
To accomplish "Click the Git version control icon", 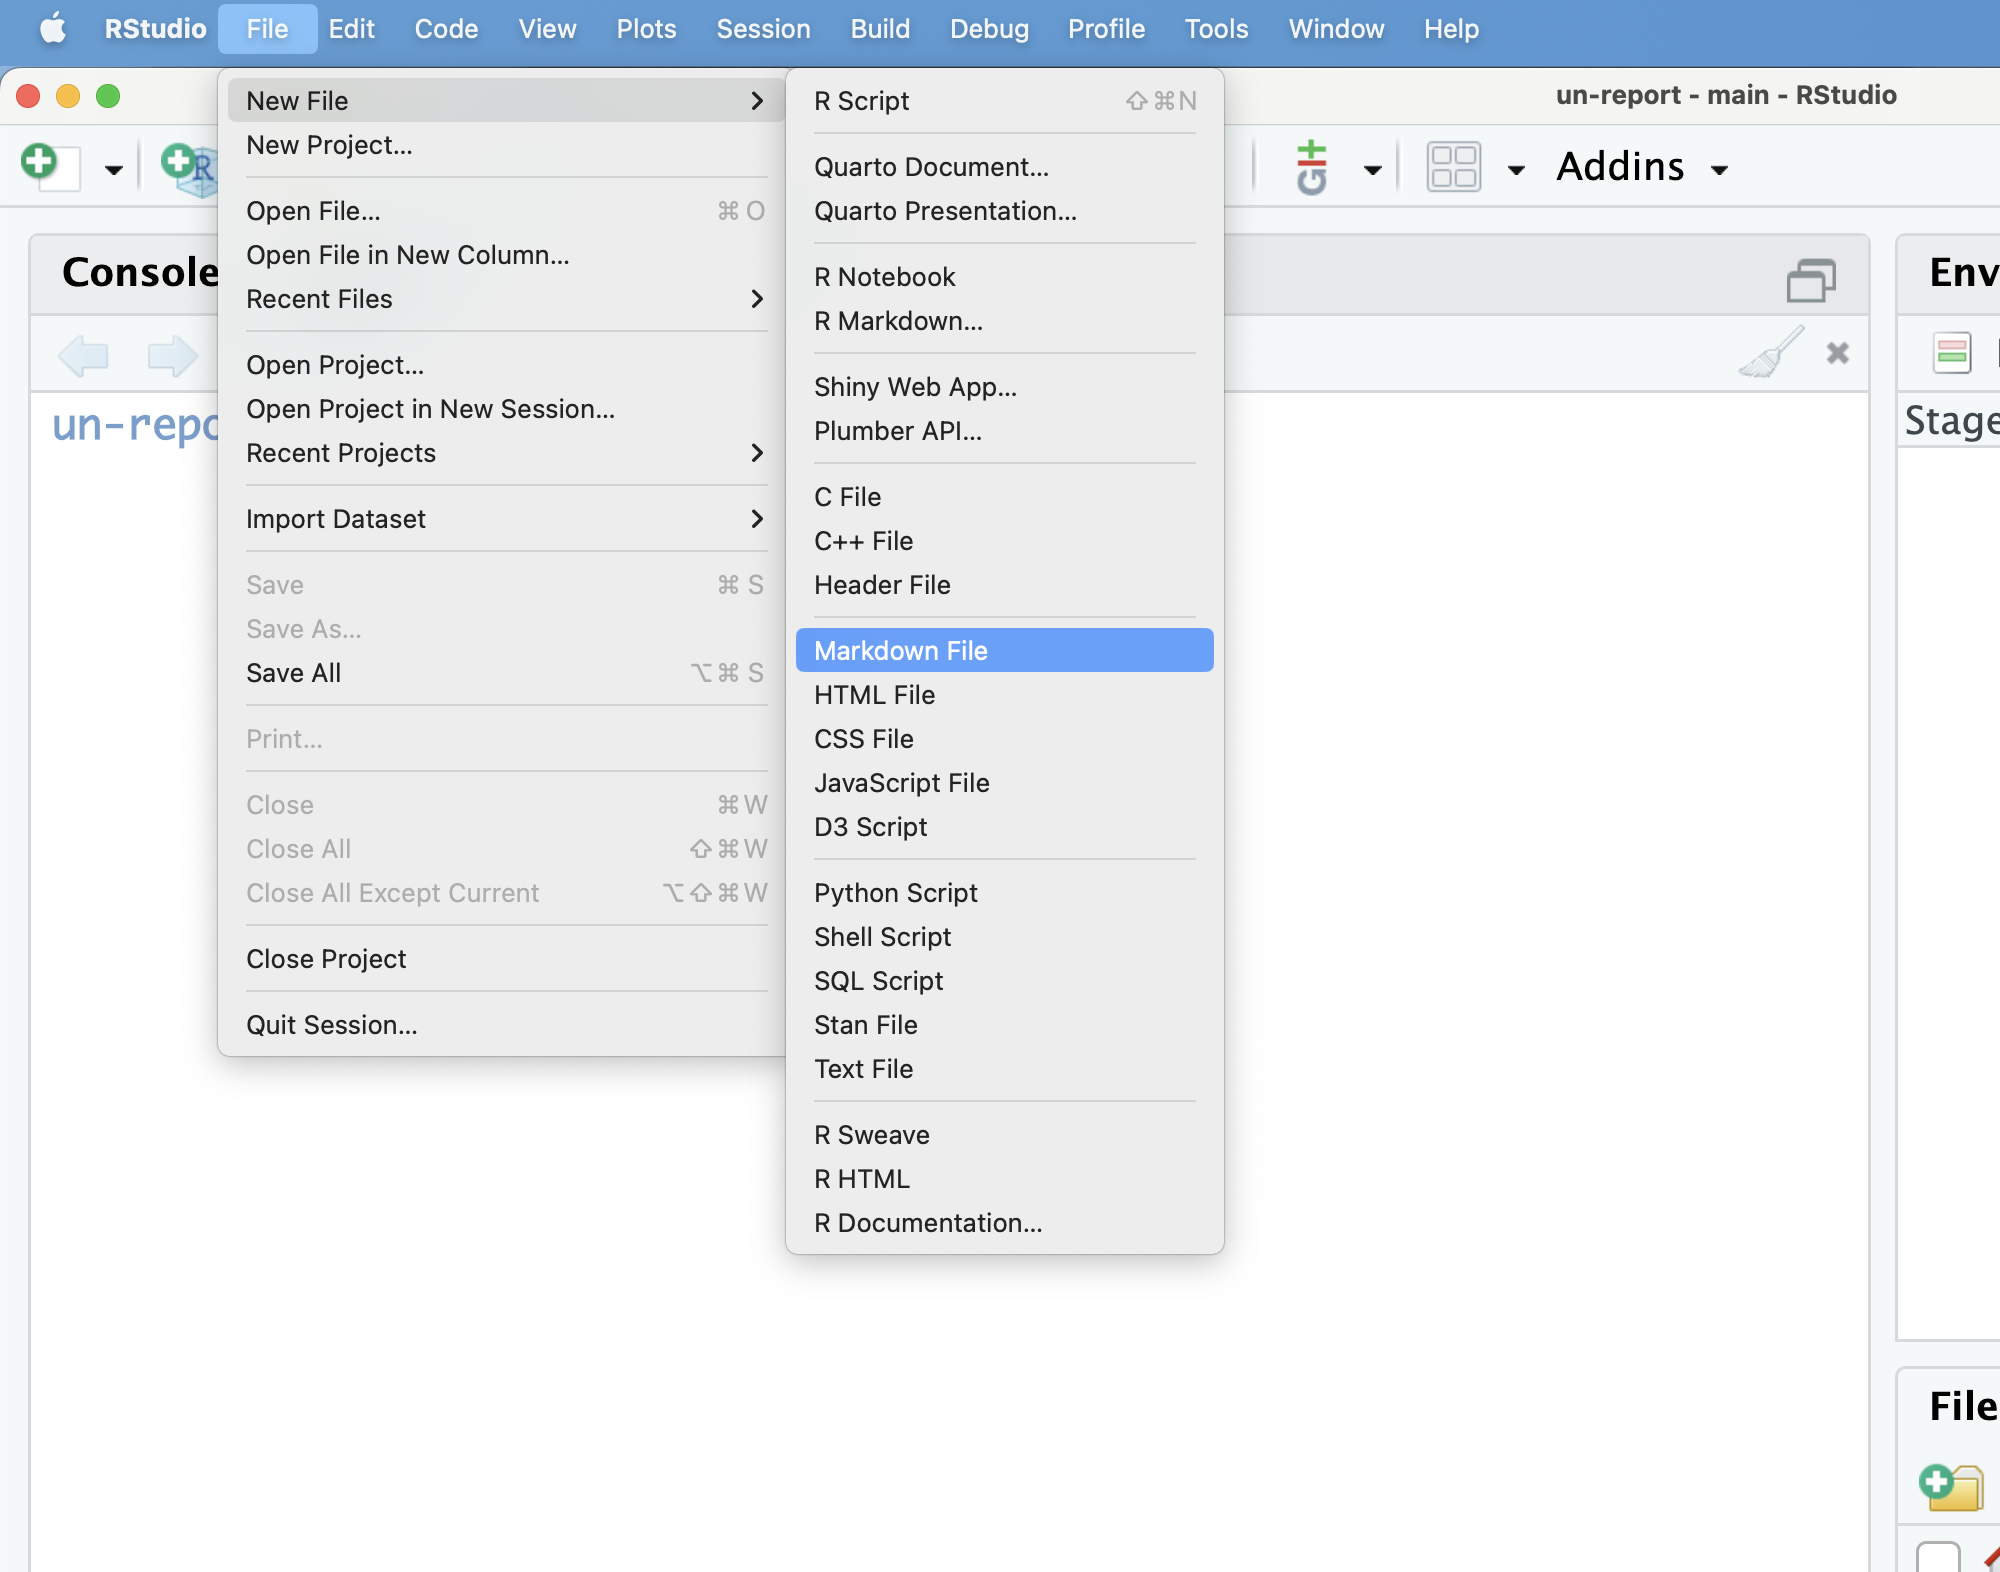I will (x=1312, y=167).
